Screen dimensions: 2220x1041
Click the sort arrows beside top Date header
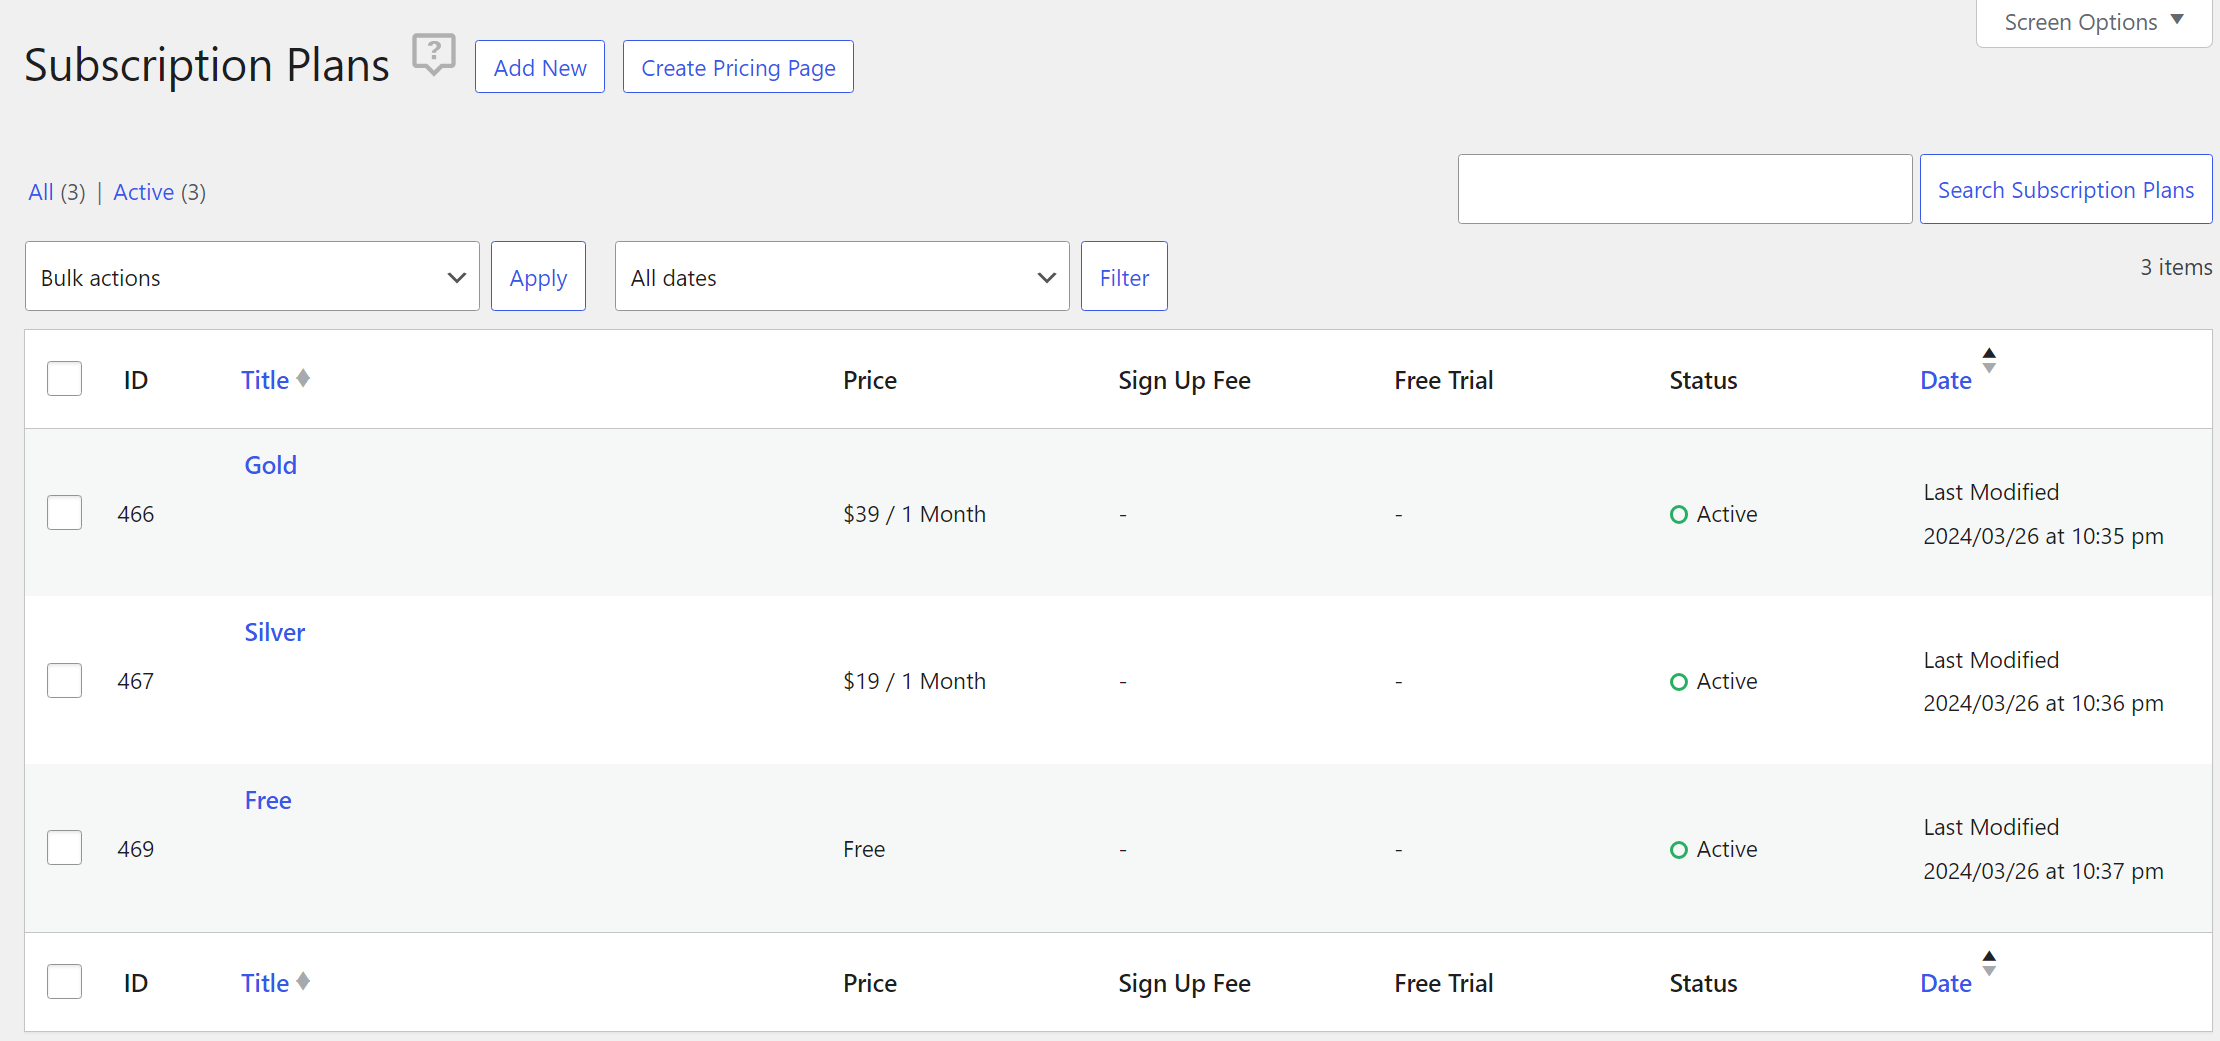click(1989, 360)
